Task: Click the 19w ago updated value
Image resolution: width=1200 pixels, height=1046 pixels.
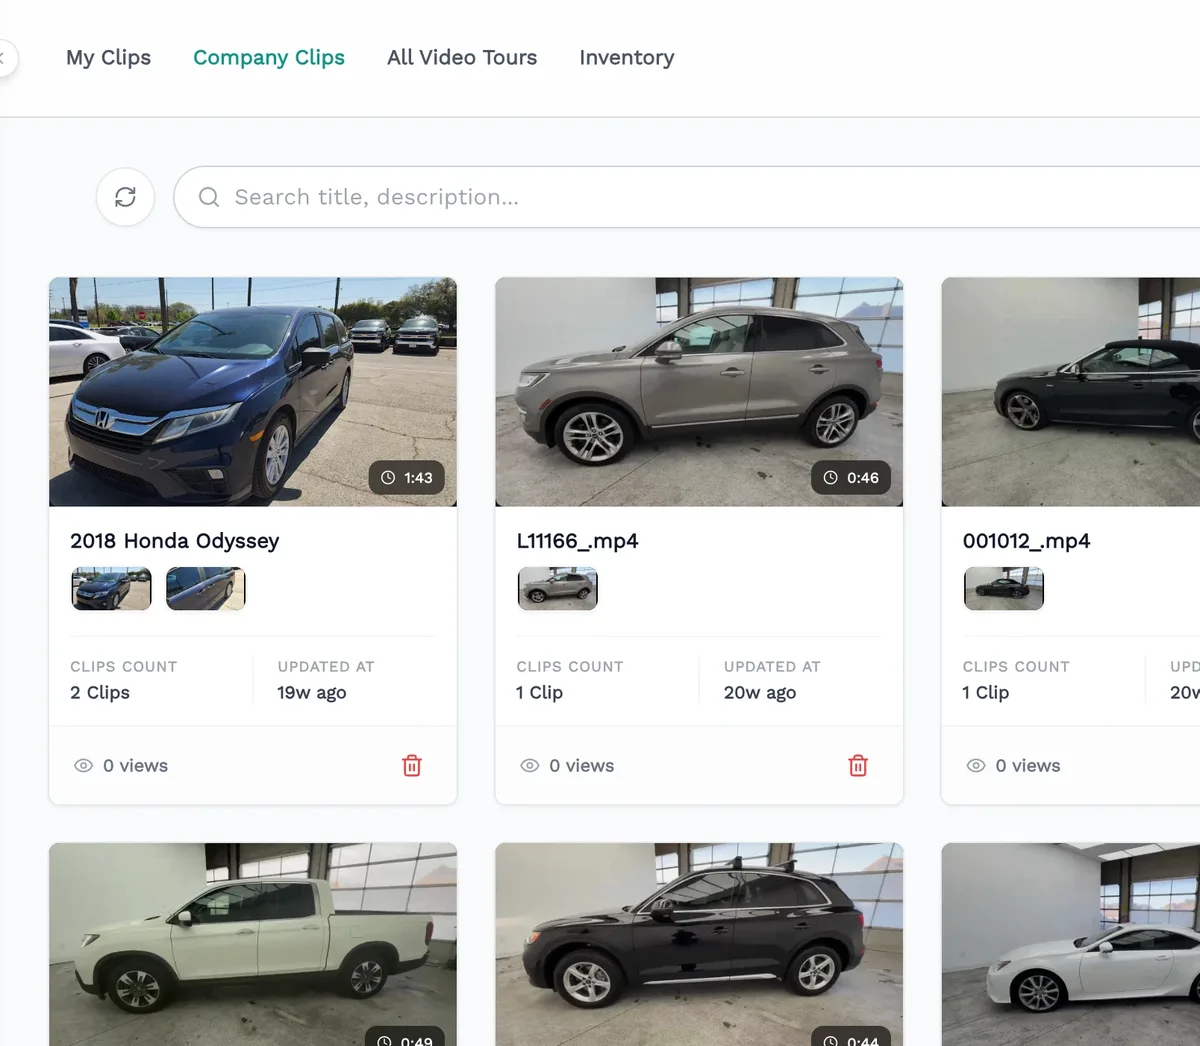Action: point(312,693)
